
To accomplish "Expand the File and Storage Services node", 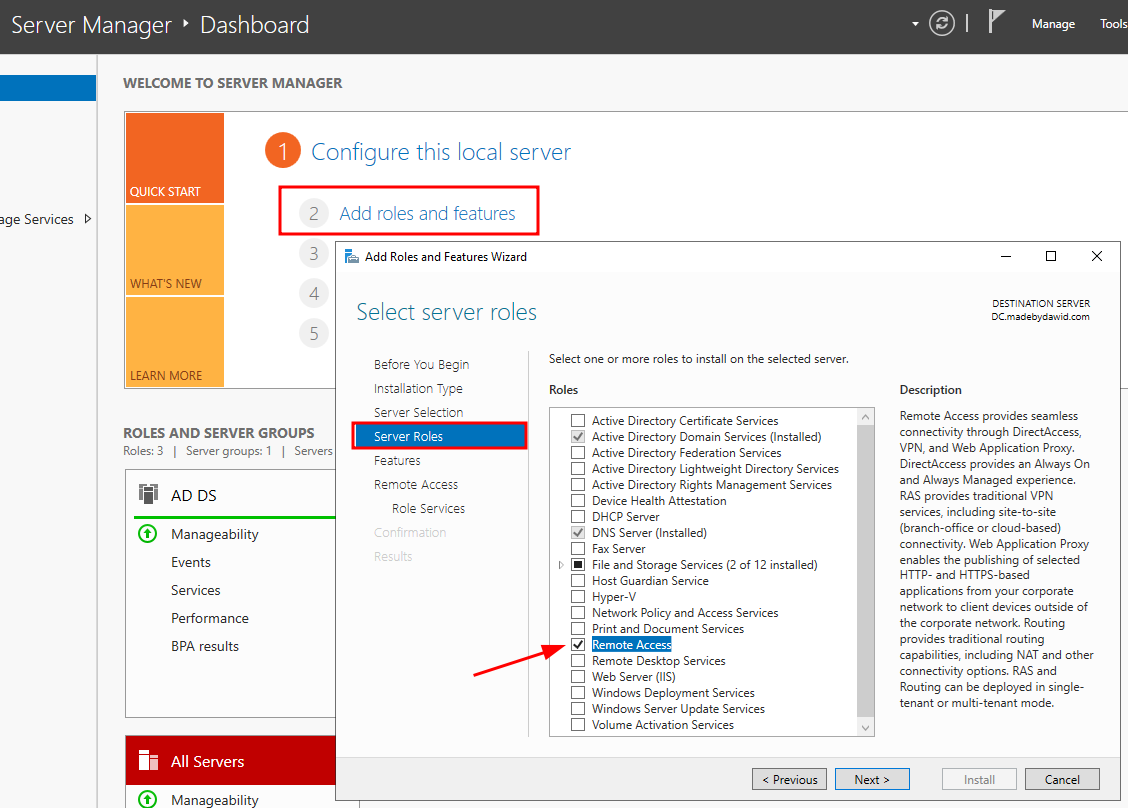I will pos(561,566).
